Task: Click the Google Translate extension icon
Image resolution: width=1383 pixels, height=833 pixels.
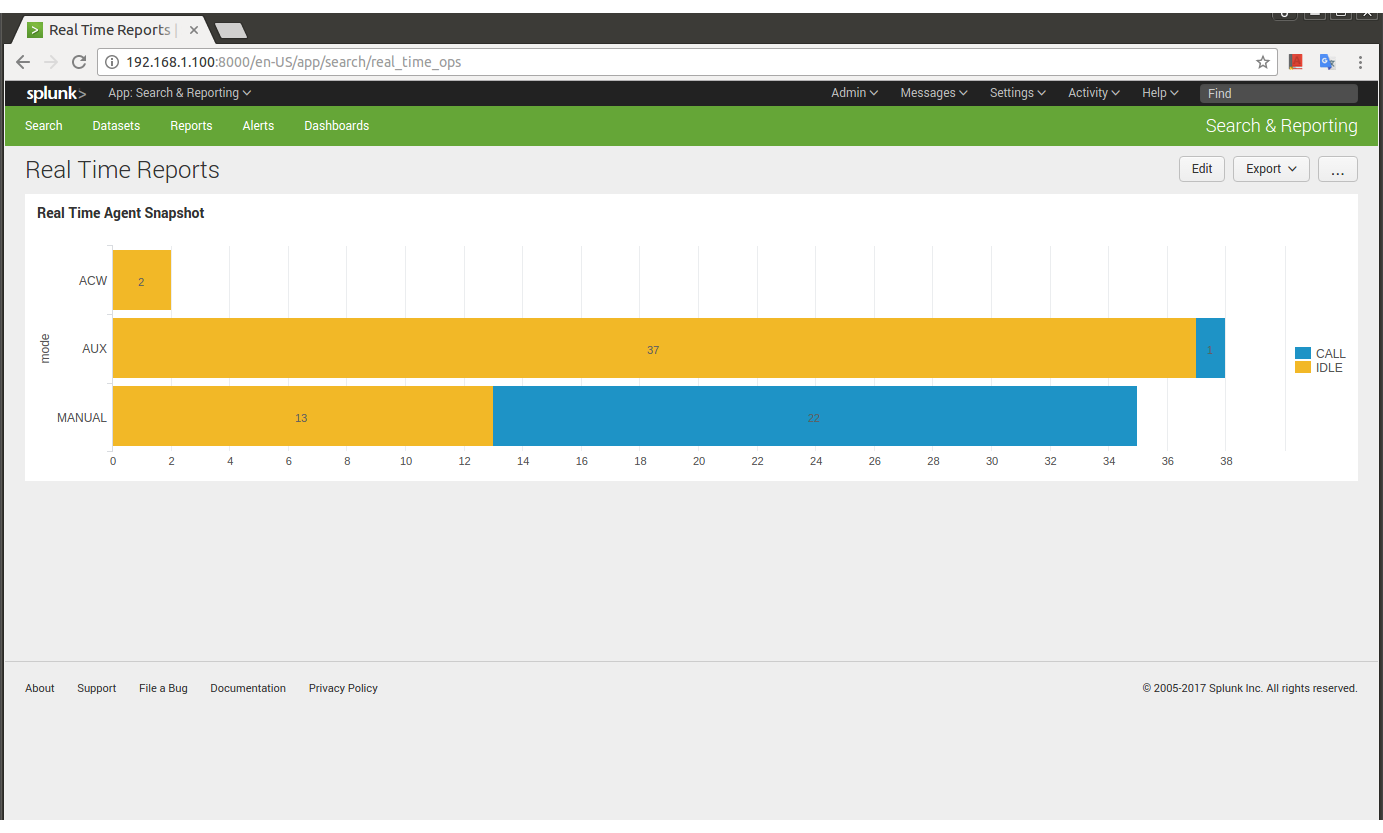Action: click(1327, 62)
